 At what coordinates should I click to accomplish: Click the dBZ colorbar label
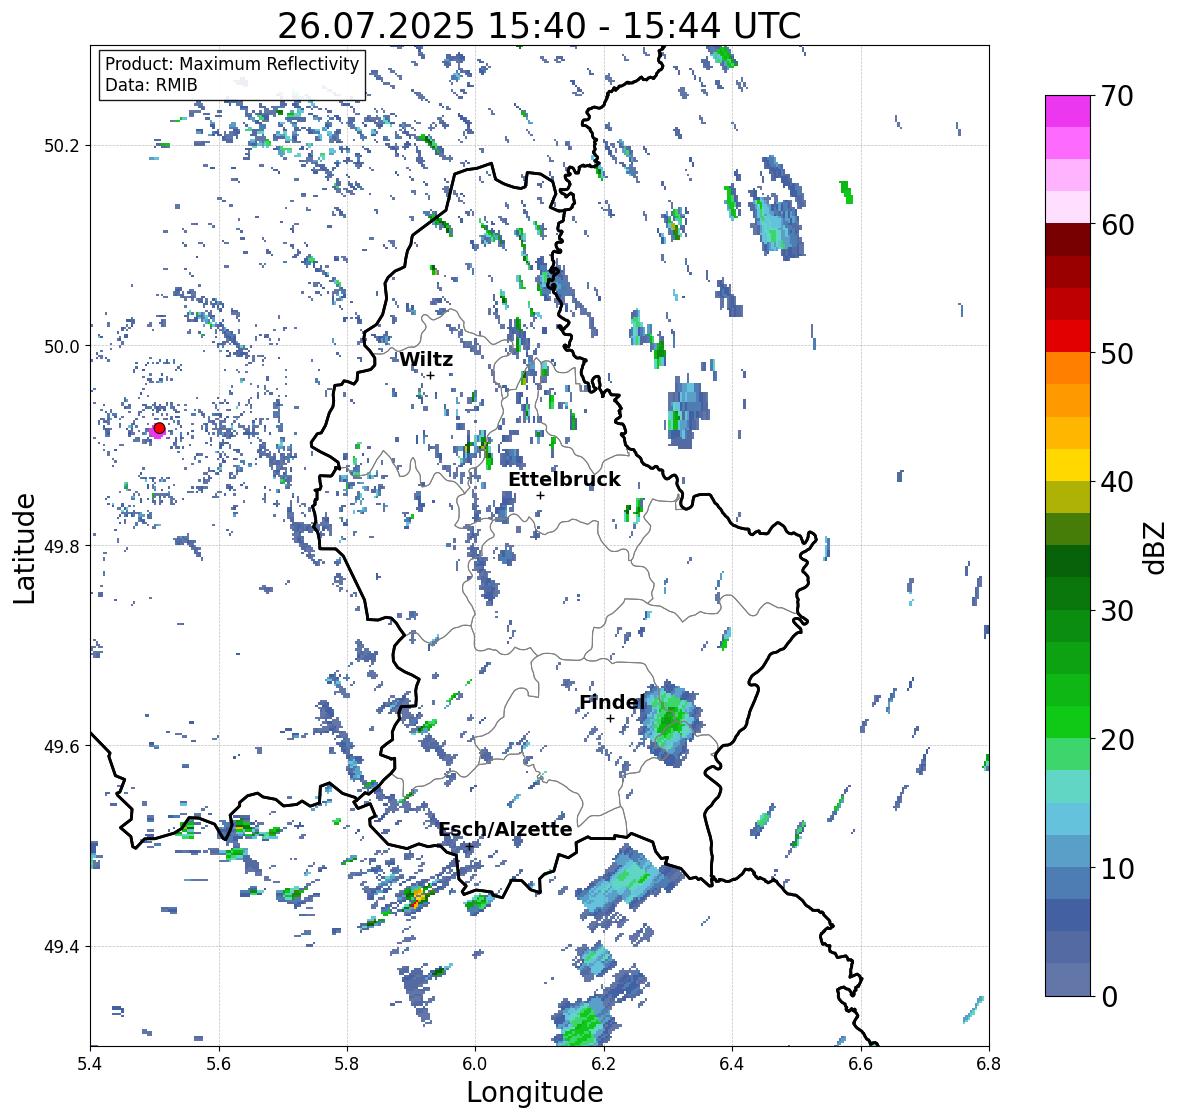(1156, 548)
